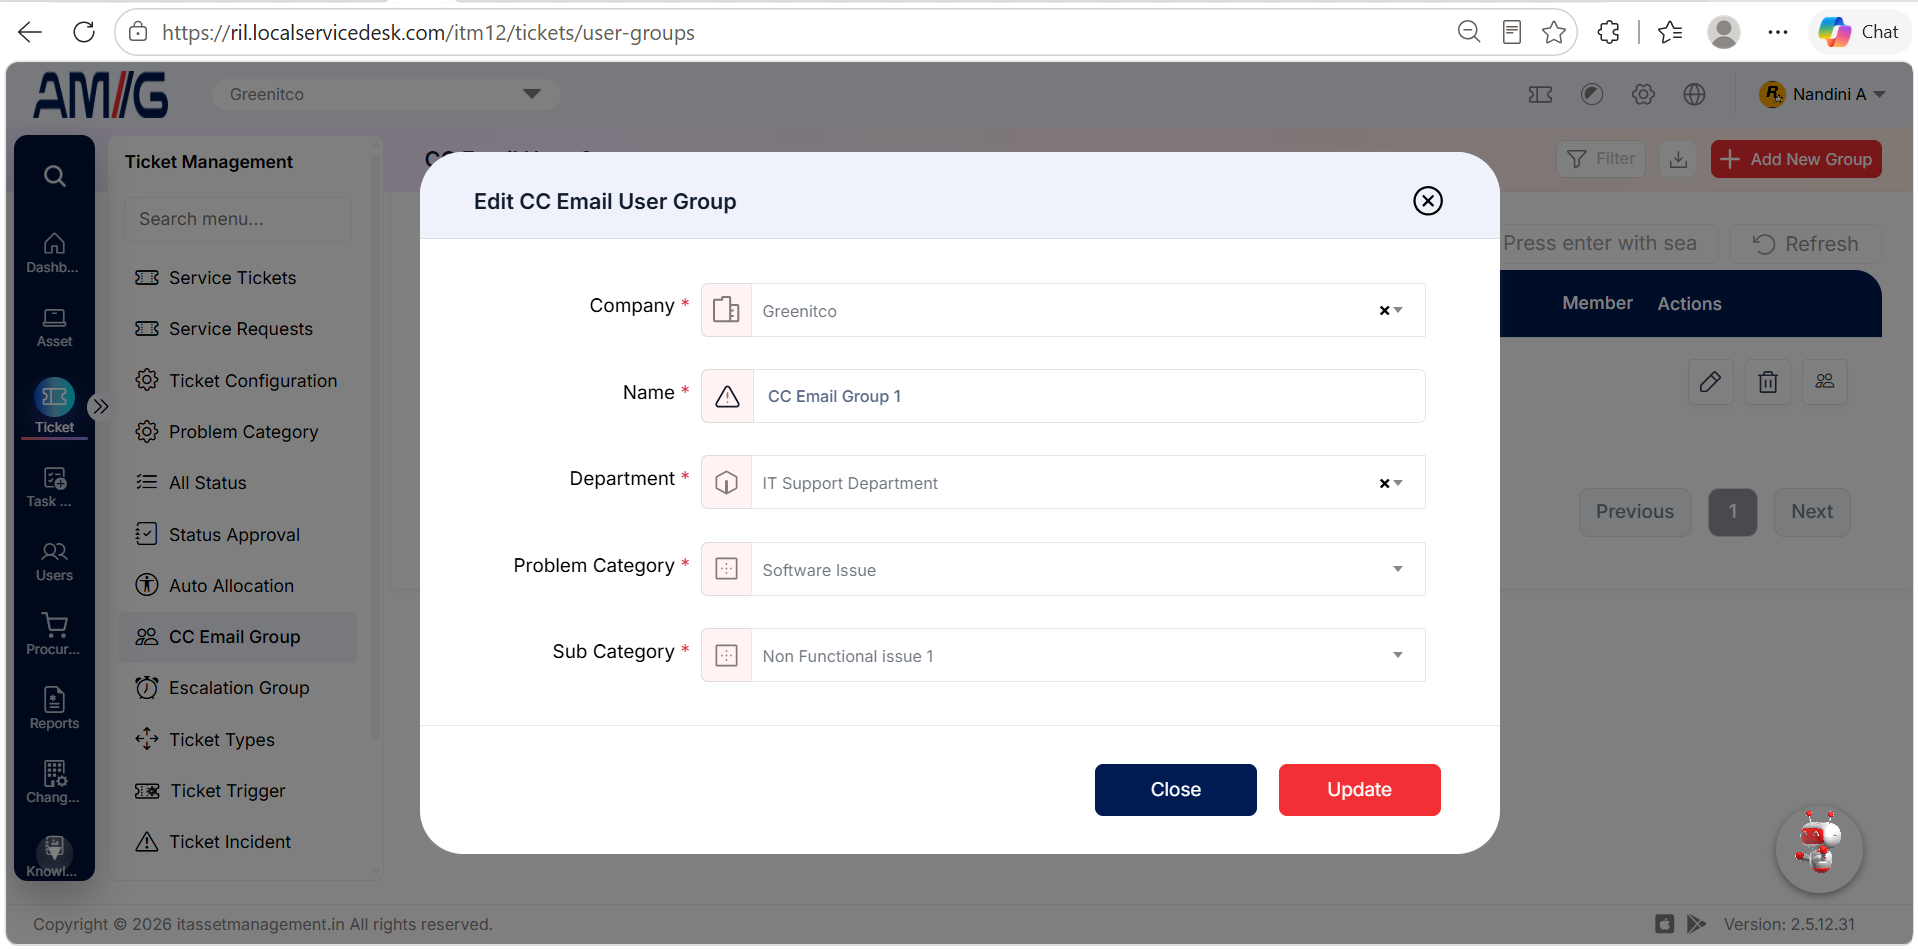Image resolution: width=1918 pixels, height=949 pixels.
Task: Go to Ticket Configuration
Action: click(237, 381)
